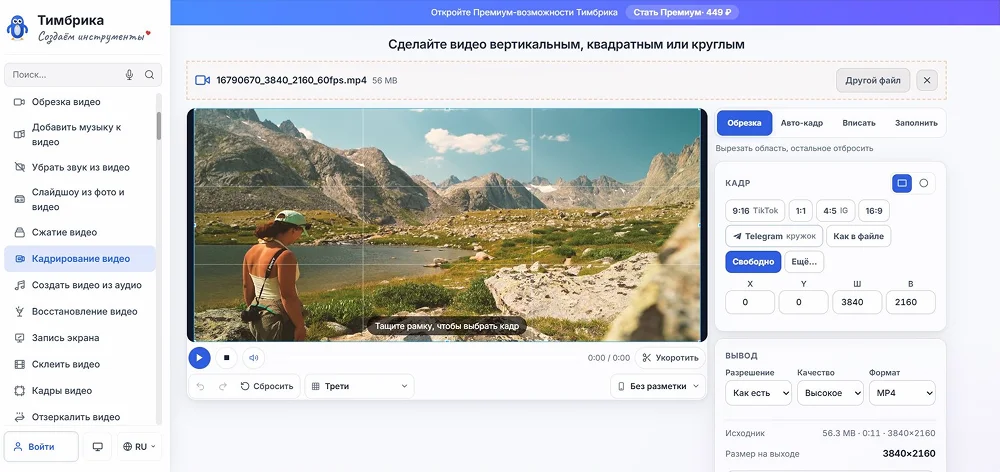
Task: Click Стать Премиум 449 ₽ button
Action: 682,12
